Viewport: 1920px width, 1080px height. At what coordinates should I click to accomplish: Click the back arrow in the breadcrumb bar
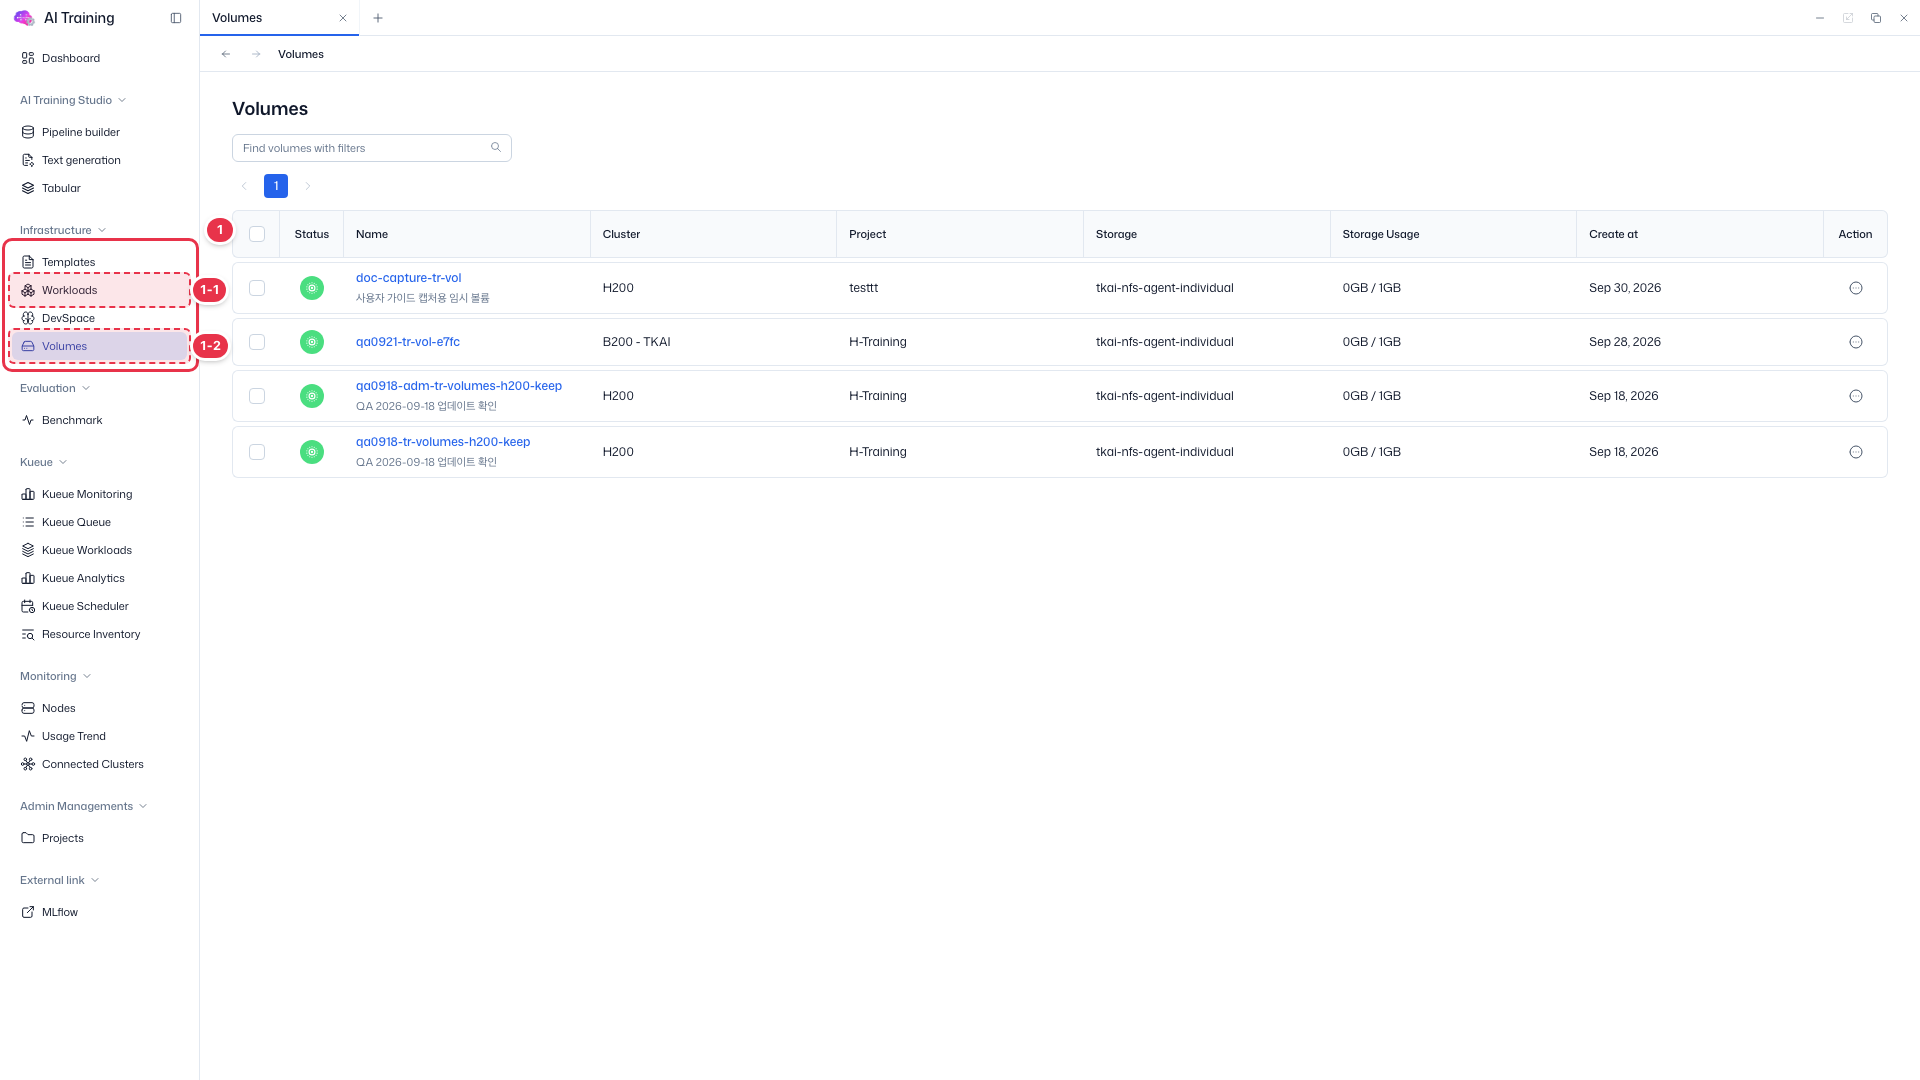point(226,54)
